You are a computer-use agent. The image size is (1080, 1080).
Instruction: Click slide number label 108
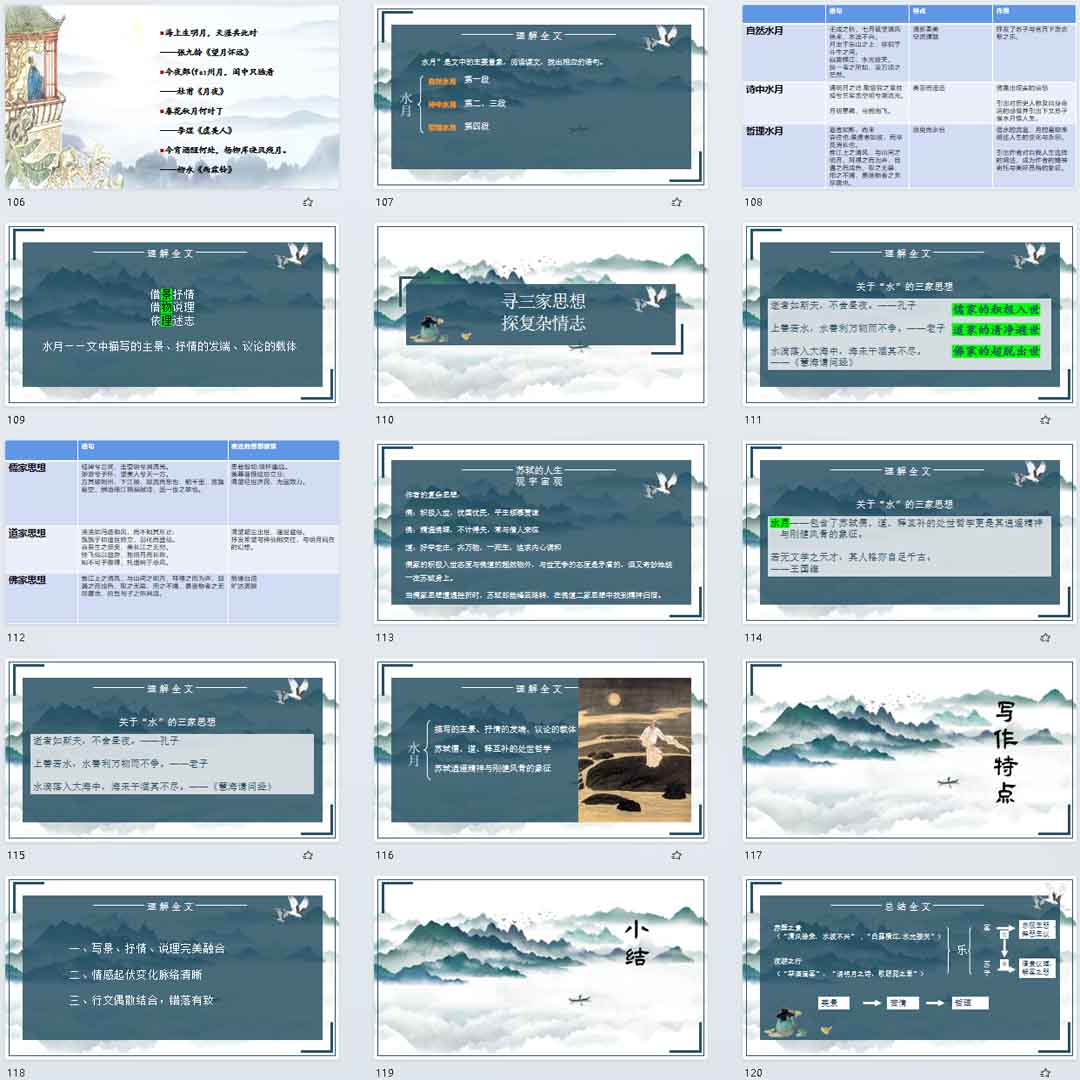click(753, 202)
